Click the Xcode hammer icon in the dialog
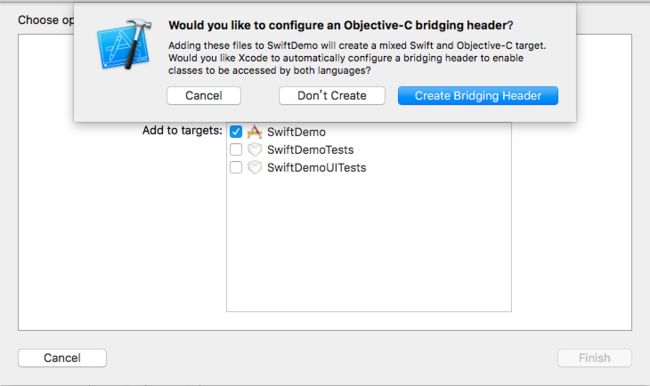 pyautogui.click(x=124, y=44)
